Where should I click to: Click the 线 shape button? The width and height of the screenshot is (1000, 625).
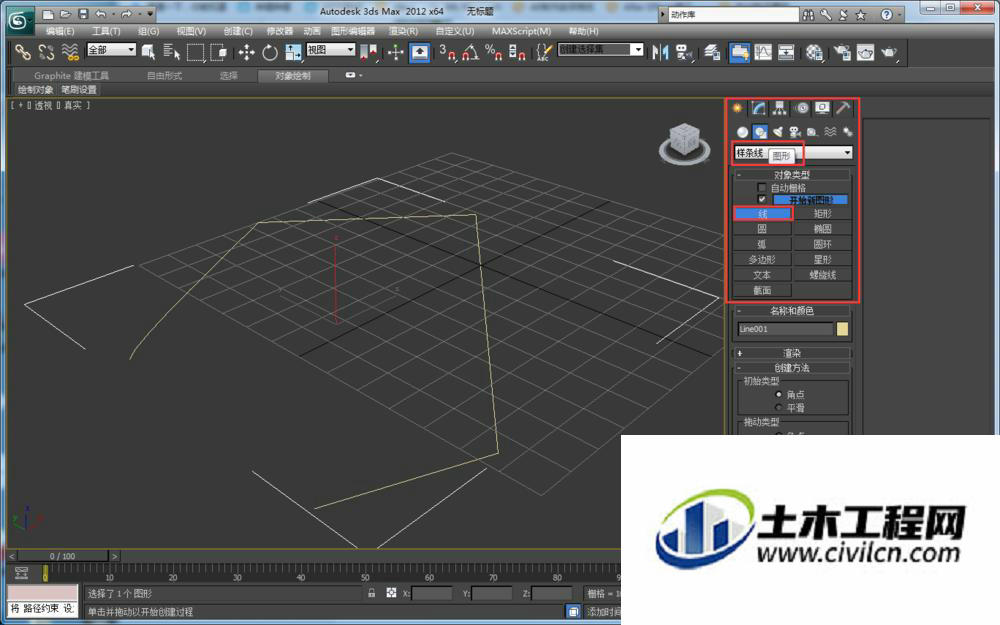(763, 214)
